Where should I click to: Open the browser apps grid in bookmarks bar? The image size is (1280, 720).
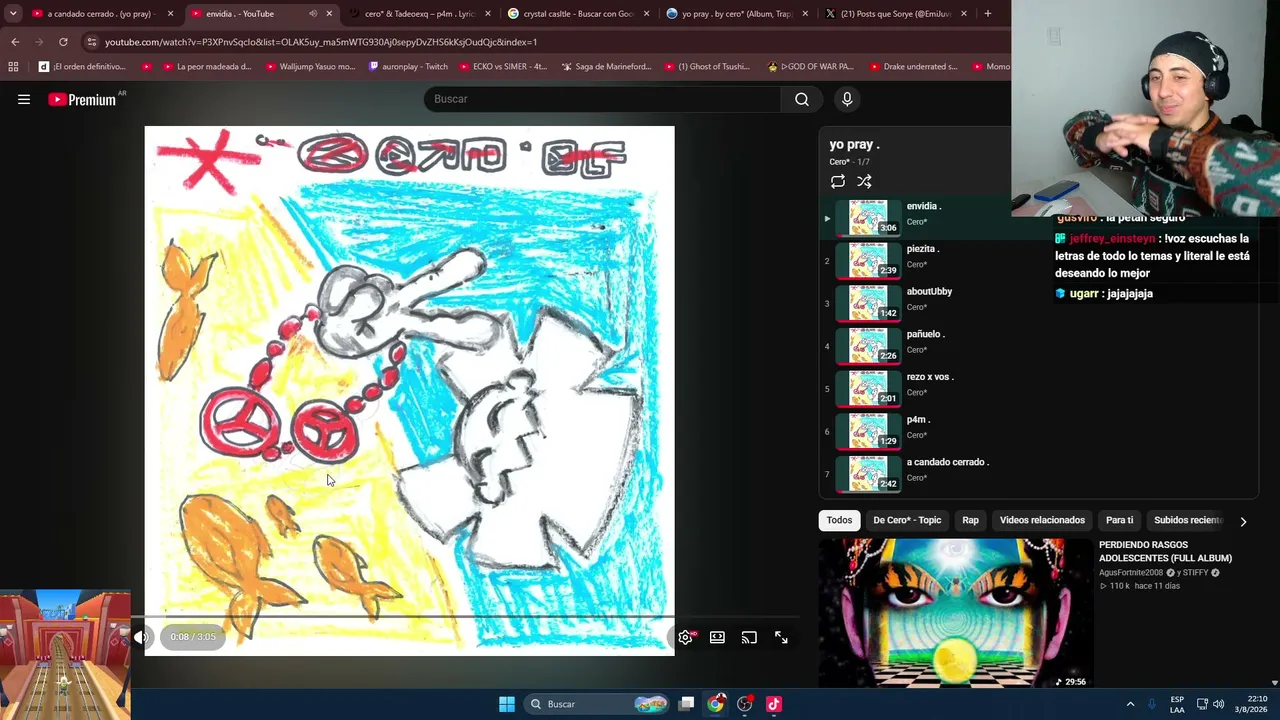pyautogui.click(x=13, y=67)
